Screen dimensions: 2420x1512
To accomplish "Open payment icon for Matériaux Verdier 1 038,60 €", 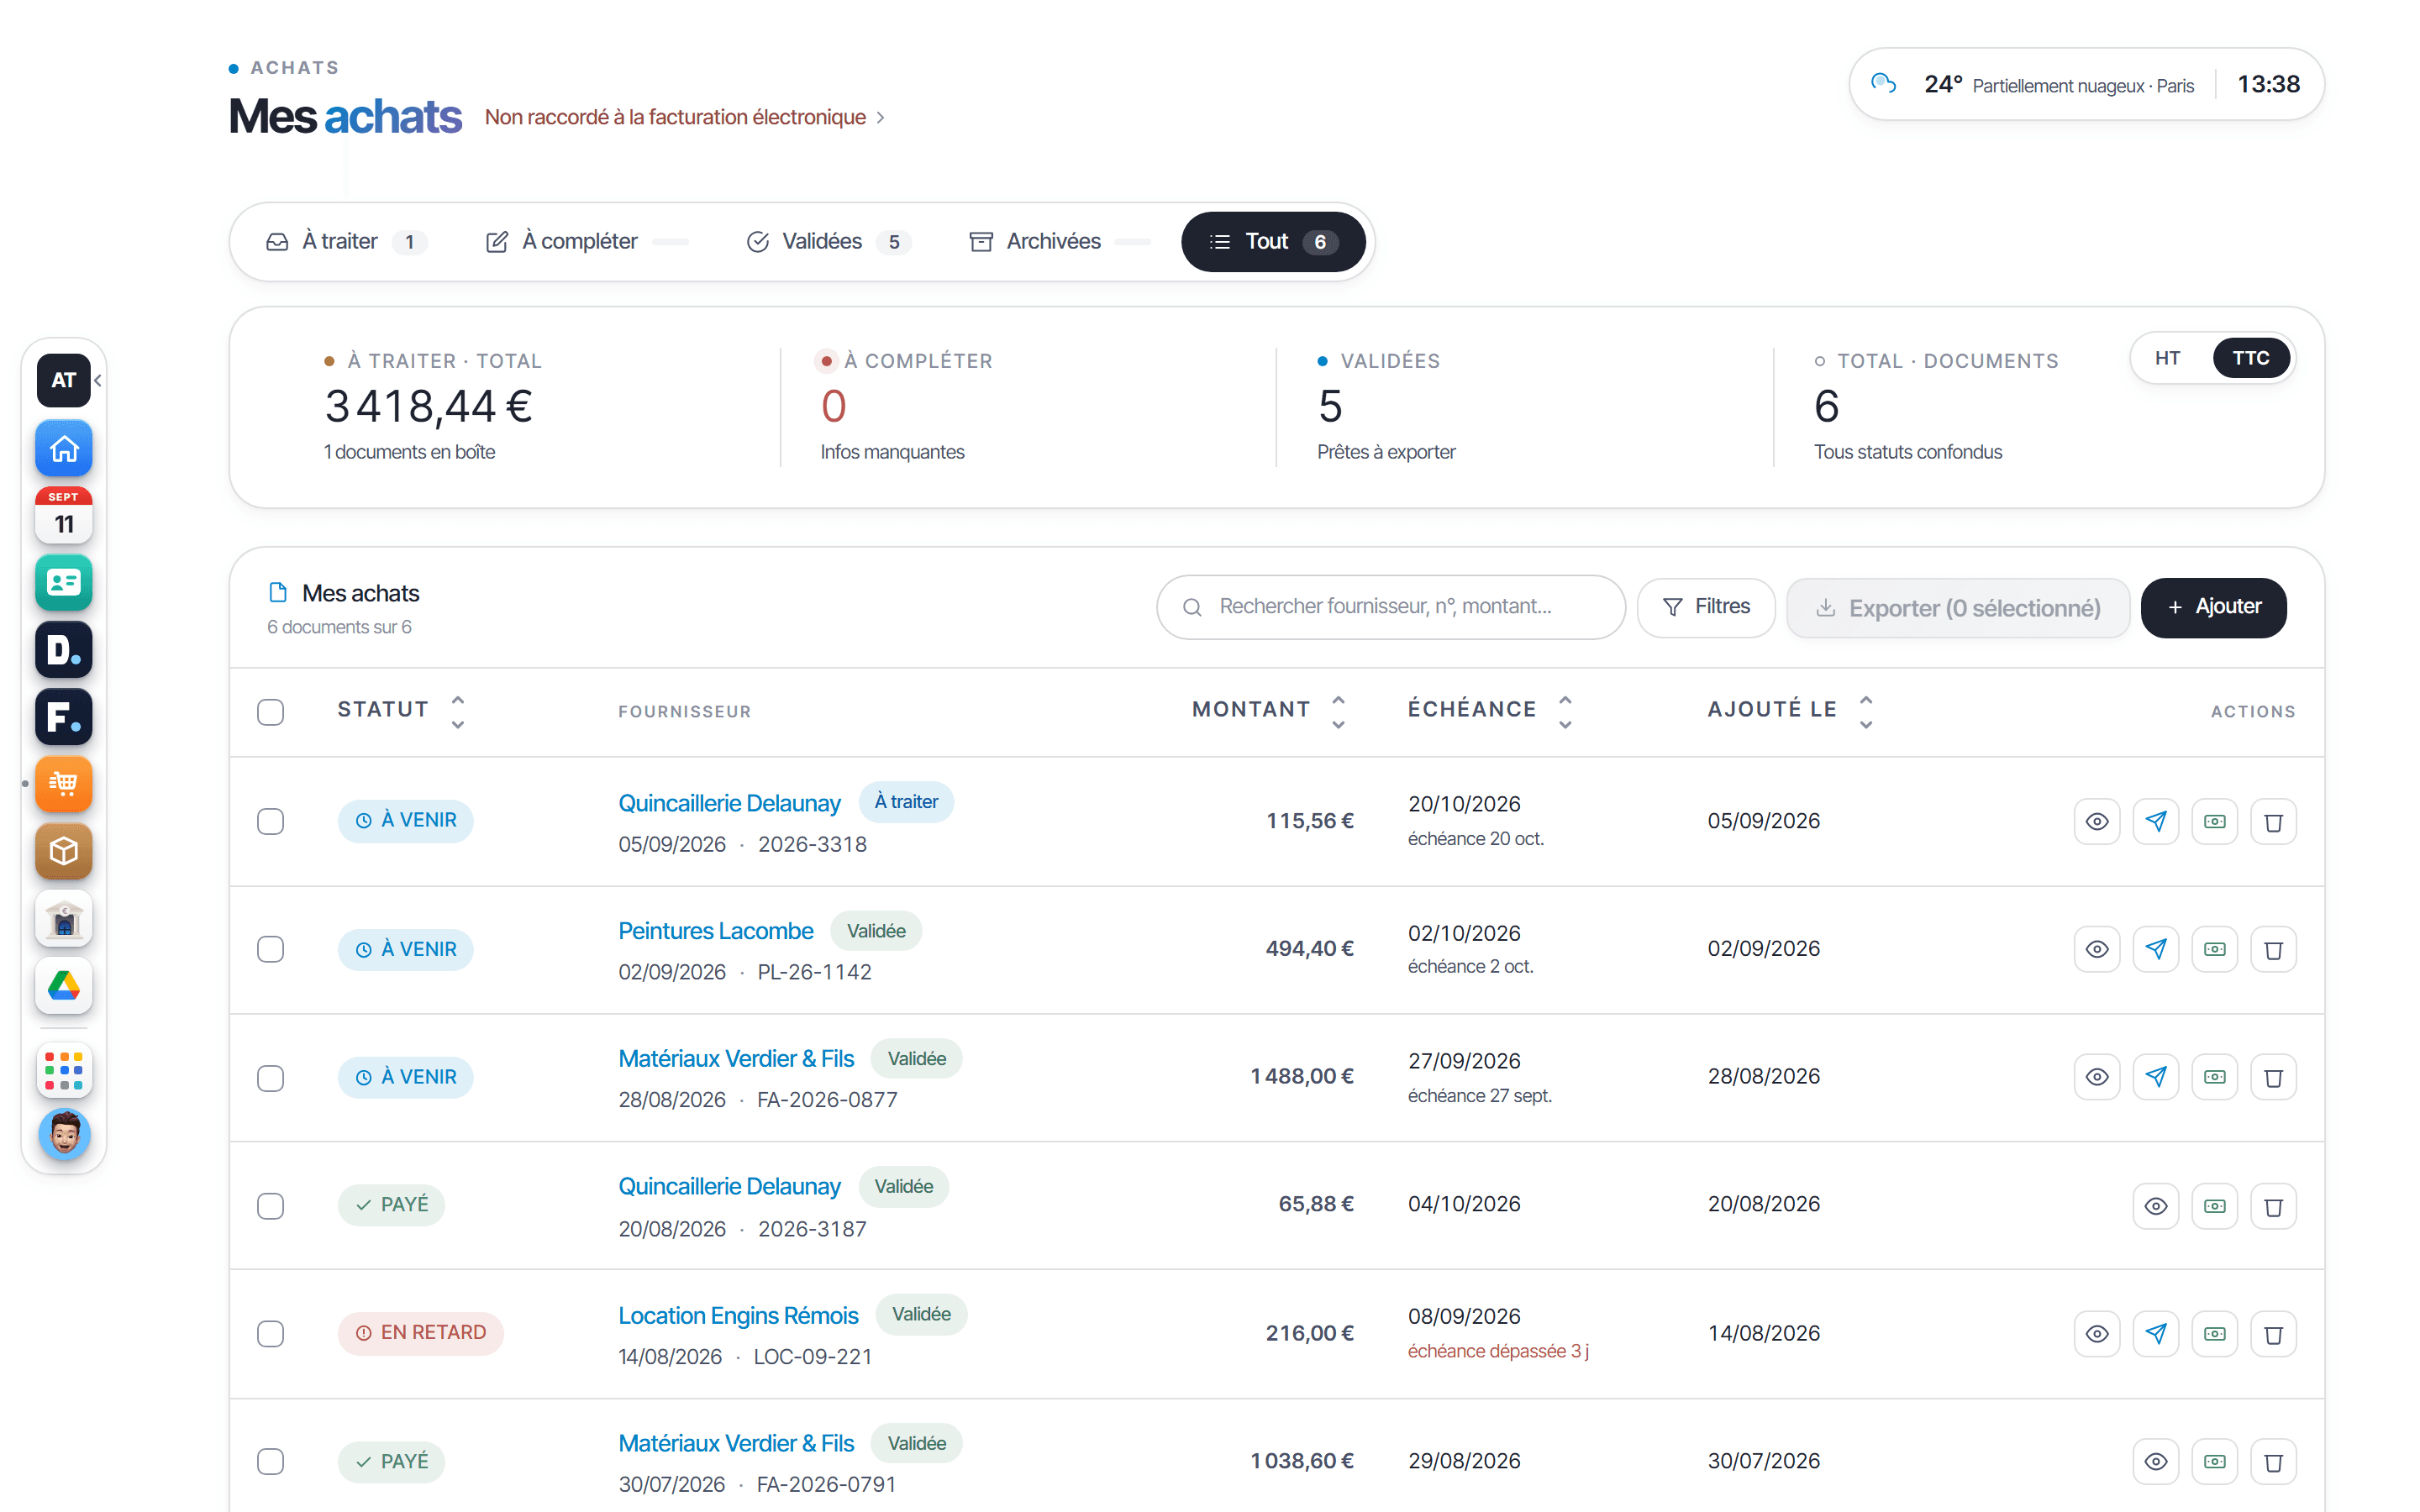I will tap(2214, 1461).
